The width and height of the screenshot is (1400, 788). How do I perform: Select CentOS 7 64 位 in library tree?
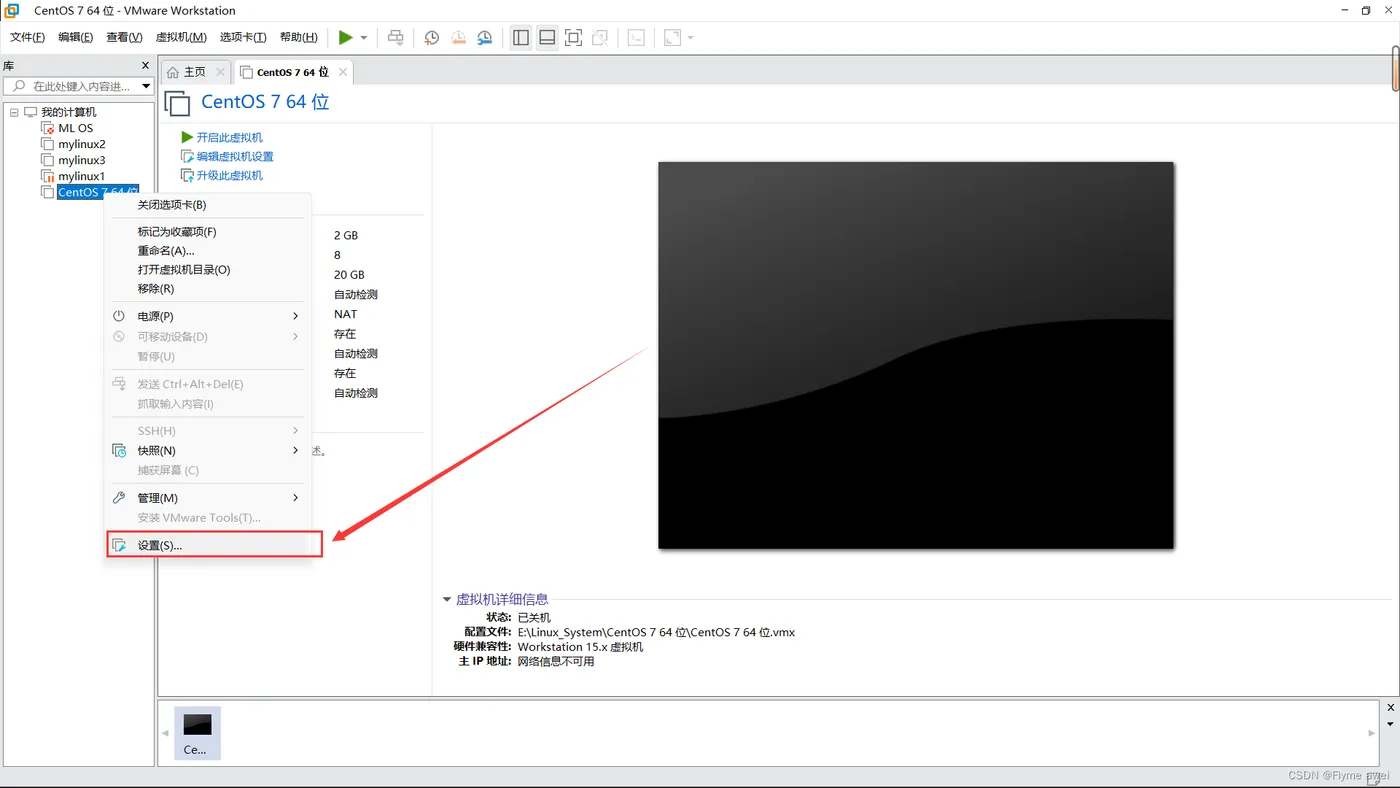(x=97, y=192)
